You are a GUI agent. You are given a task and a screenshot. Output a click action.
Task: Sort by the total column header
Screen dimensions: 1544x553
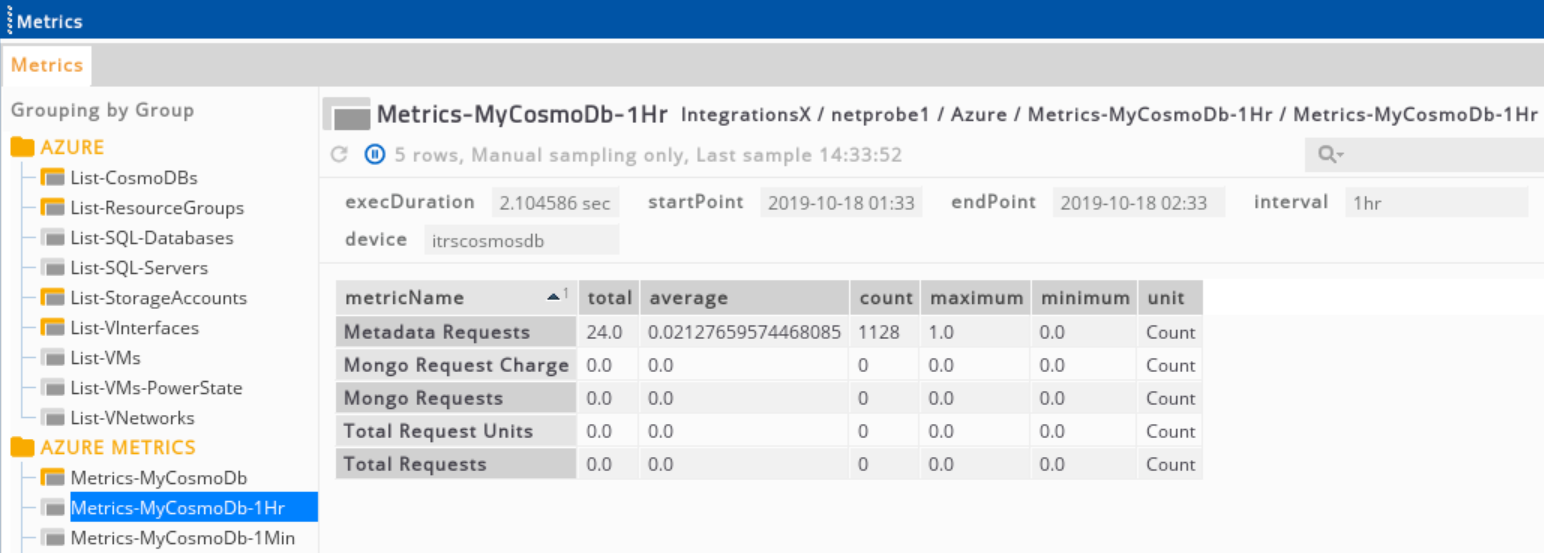tap(609, 298)
